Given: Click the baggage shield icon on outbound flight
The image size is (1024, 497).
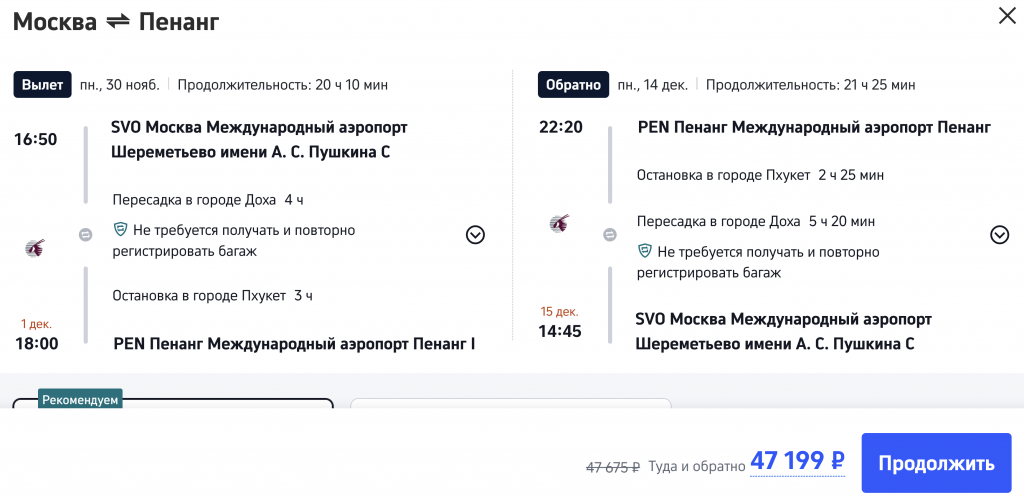Looking at the screenshot, I should coord(121,230).
